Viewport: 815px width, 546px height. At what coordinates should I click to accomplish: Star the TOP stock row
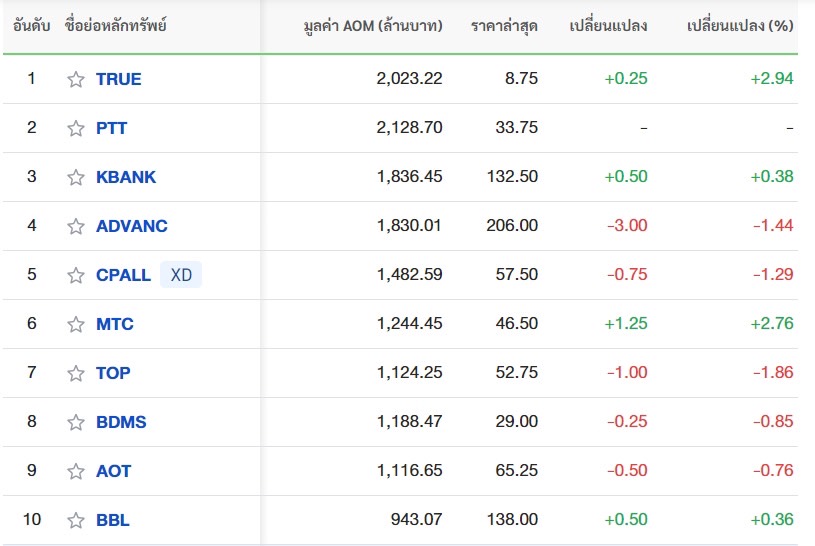click(x=76, y=373)
